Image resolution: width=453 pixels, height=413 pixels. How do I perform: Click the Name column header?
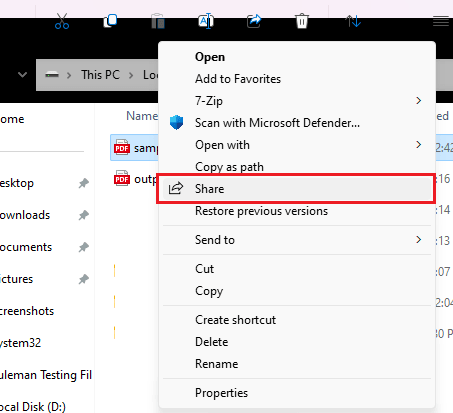(x=142, y=116)
